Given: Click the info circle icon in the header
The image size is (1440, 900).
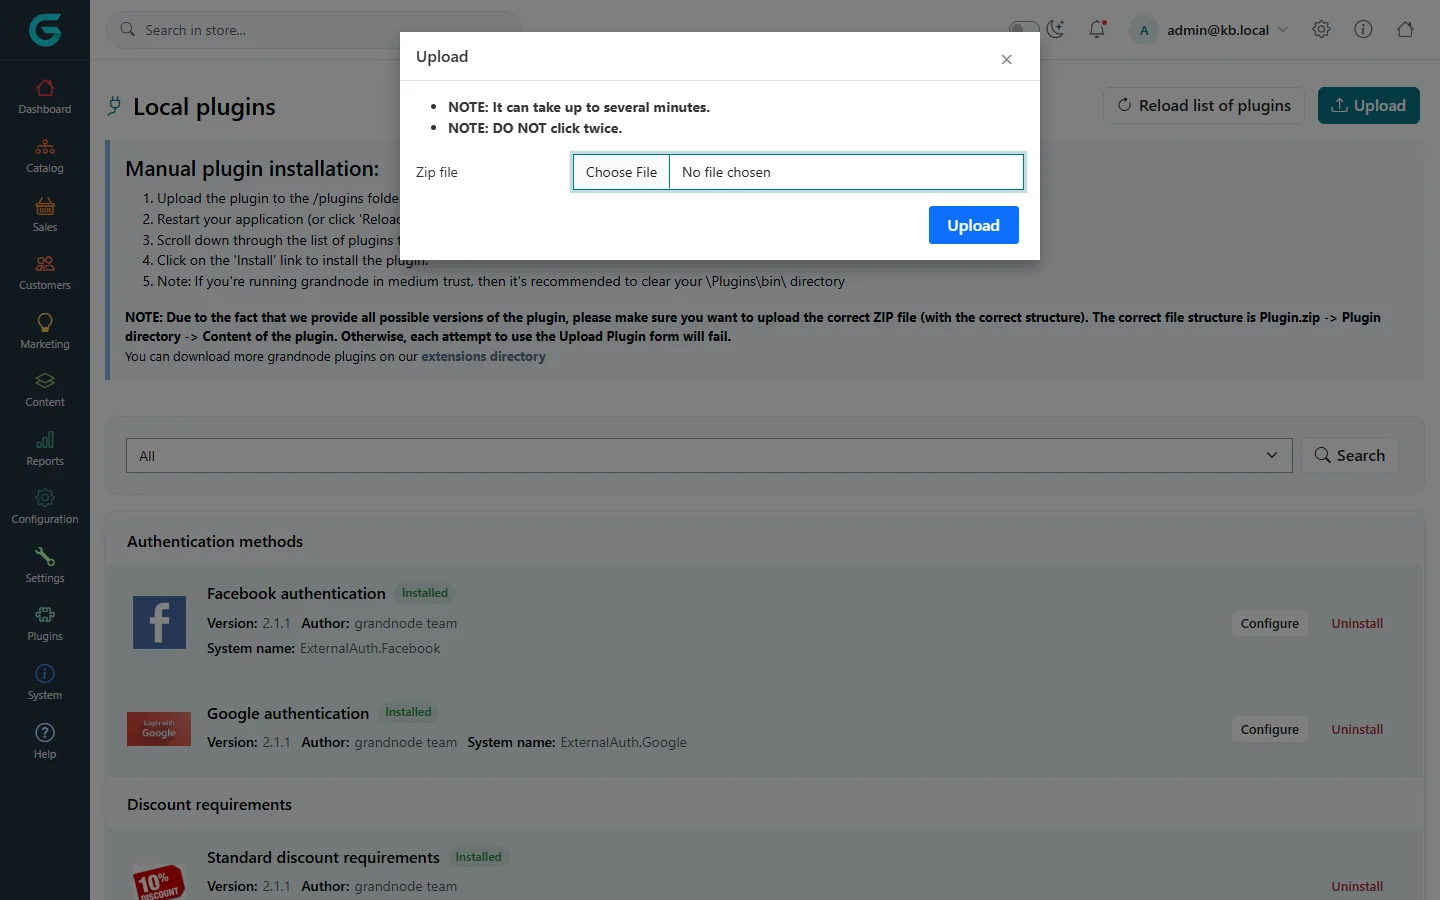Looking at the screenshot, I should [x=1363, y=30].
